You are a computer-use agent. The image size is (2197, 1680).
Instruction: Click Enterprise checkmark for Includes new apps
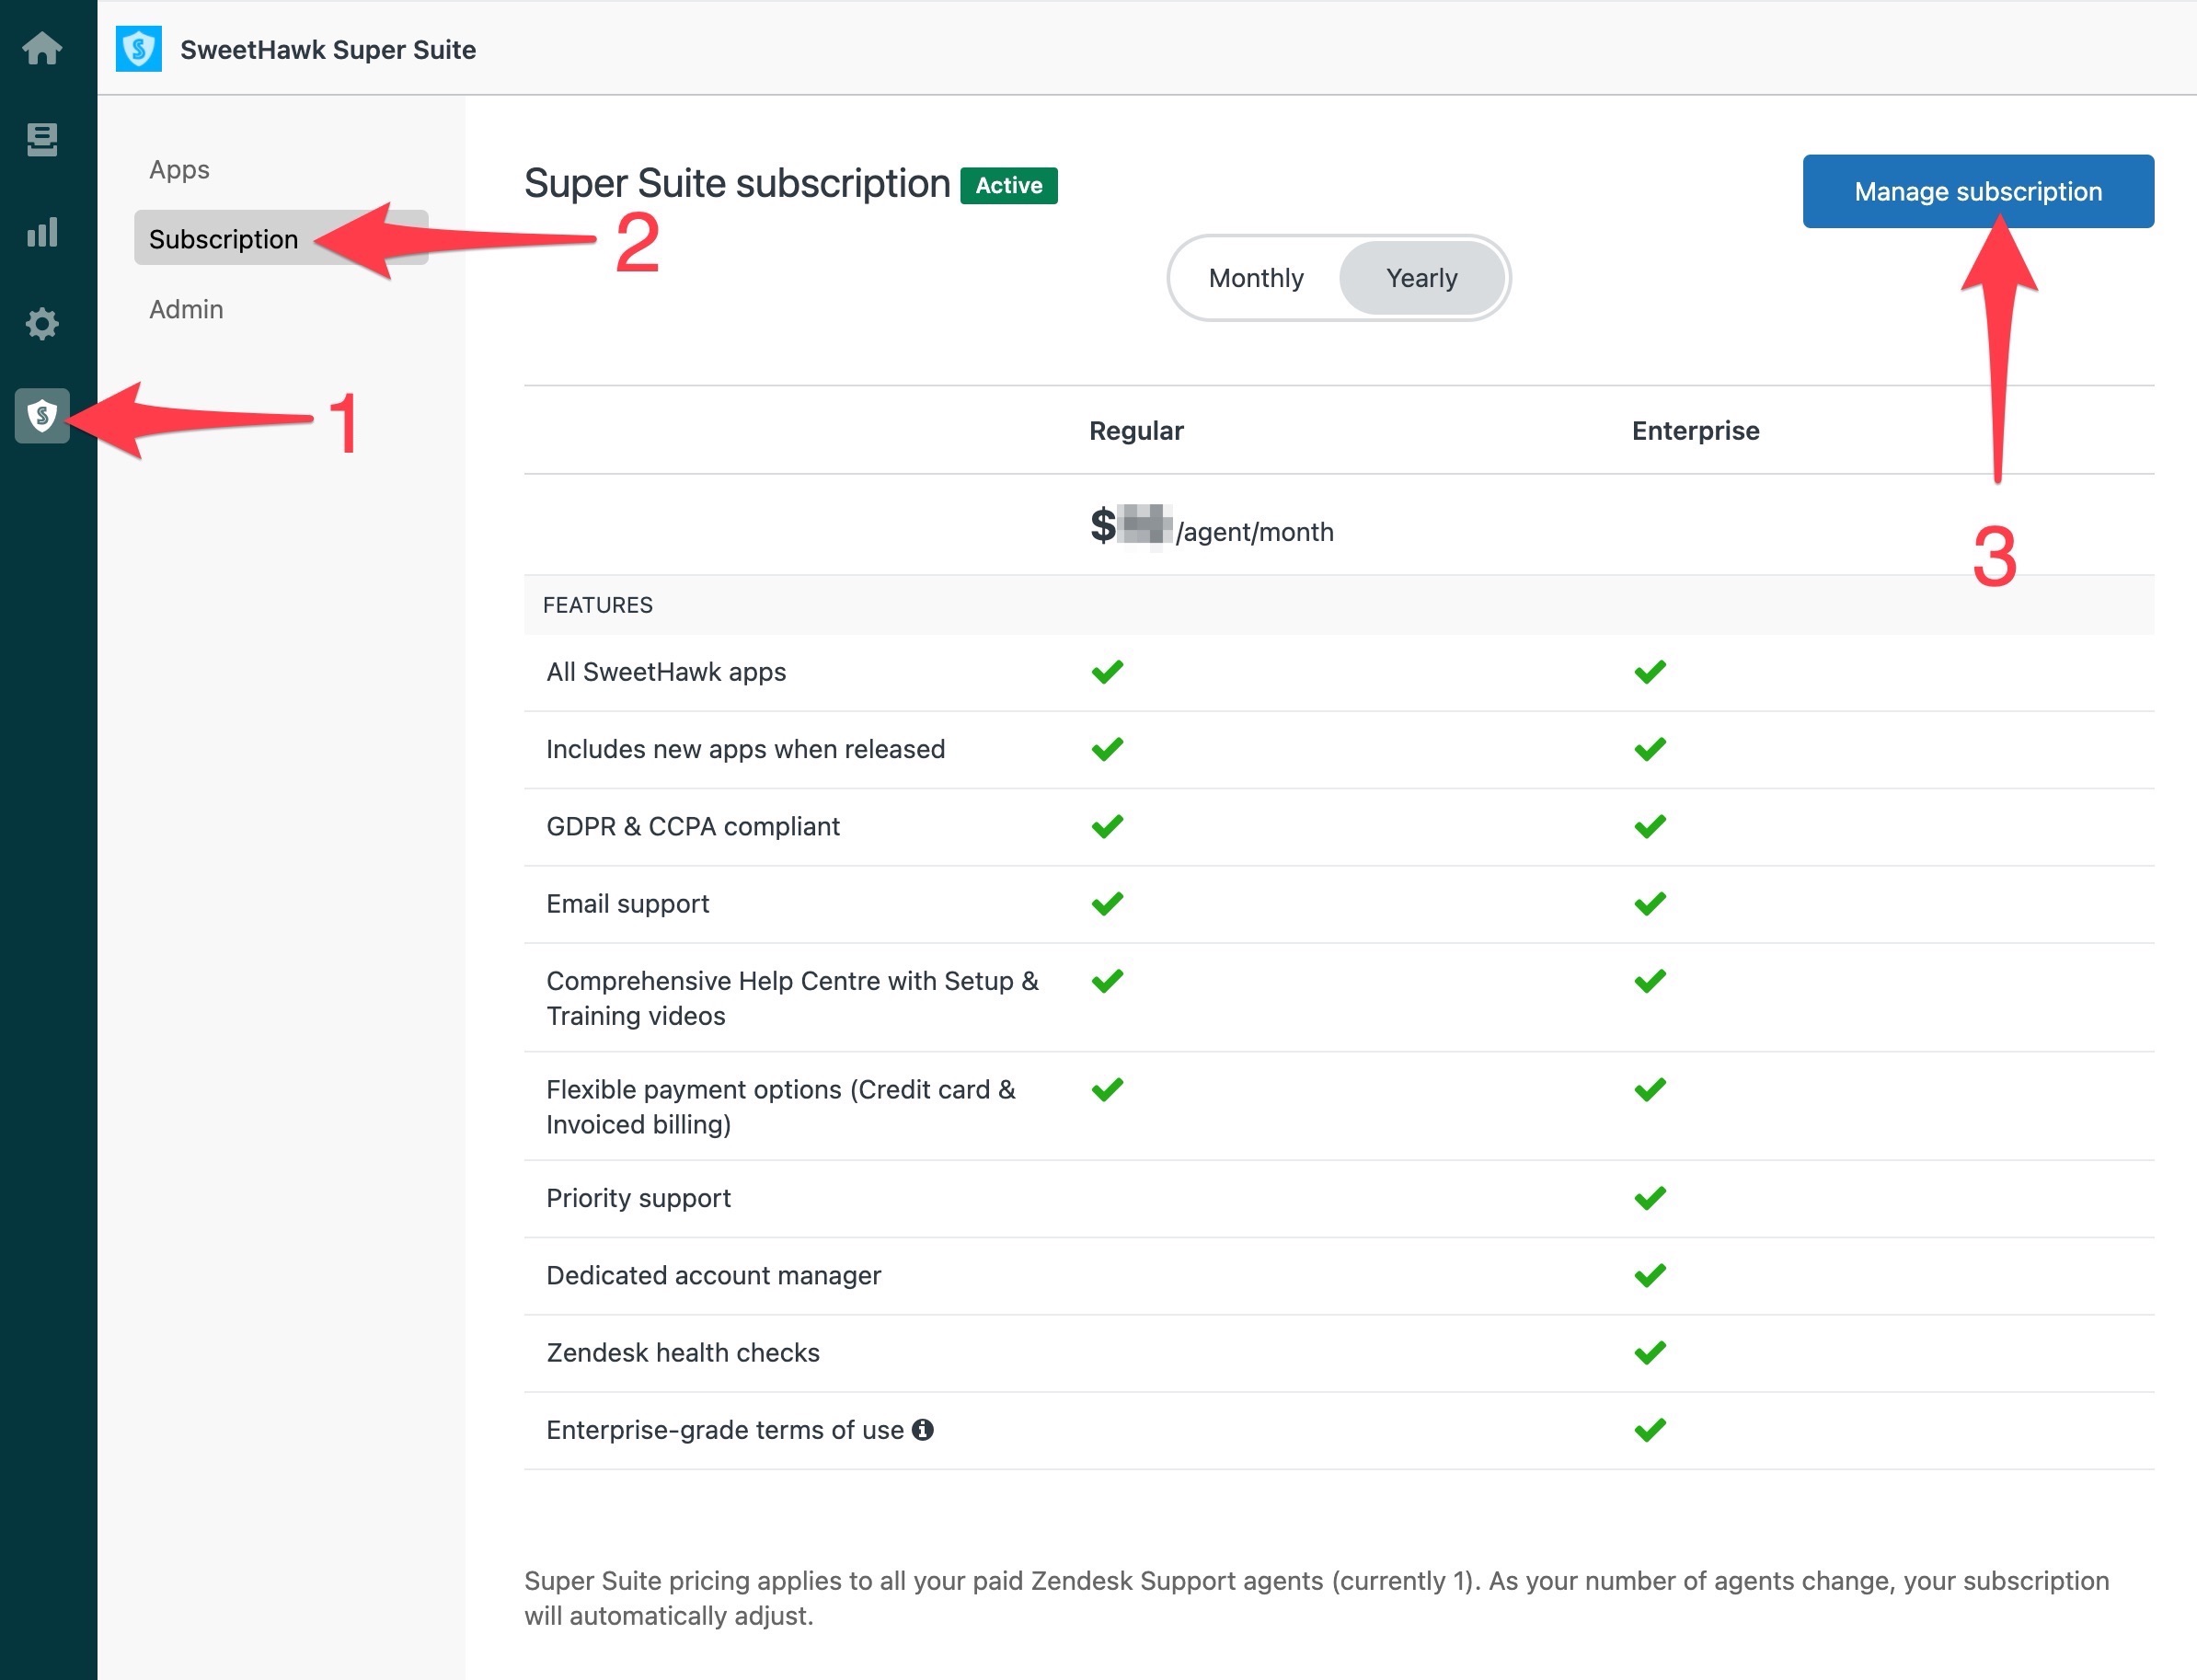(1650, 749)
